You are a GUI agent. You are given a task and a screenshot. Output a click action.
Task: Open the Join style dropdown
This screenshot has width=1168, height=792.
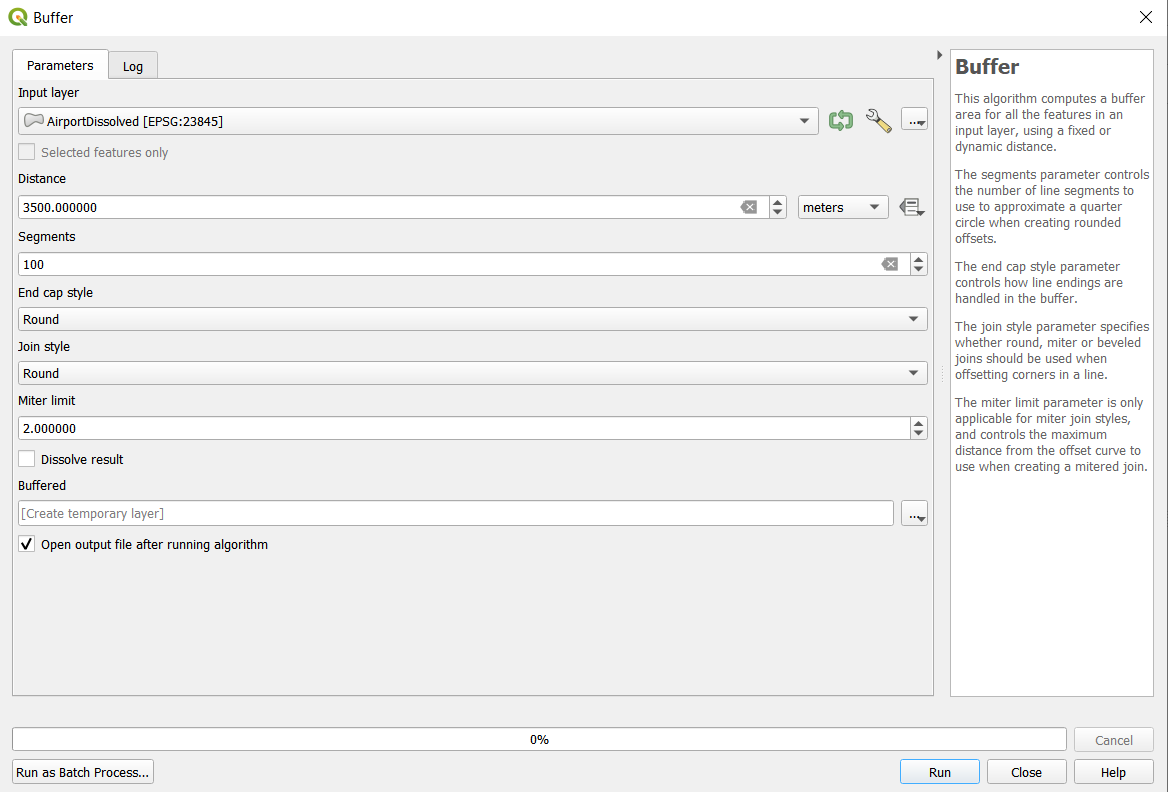[x=472, y=373]
